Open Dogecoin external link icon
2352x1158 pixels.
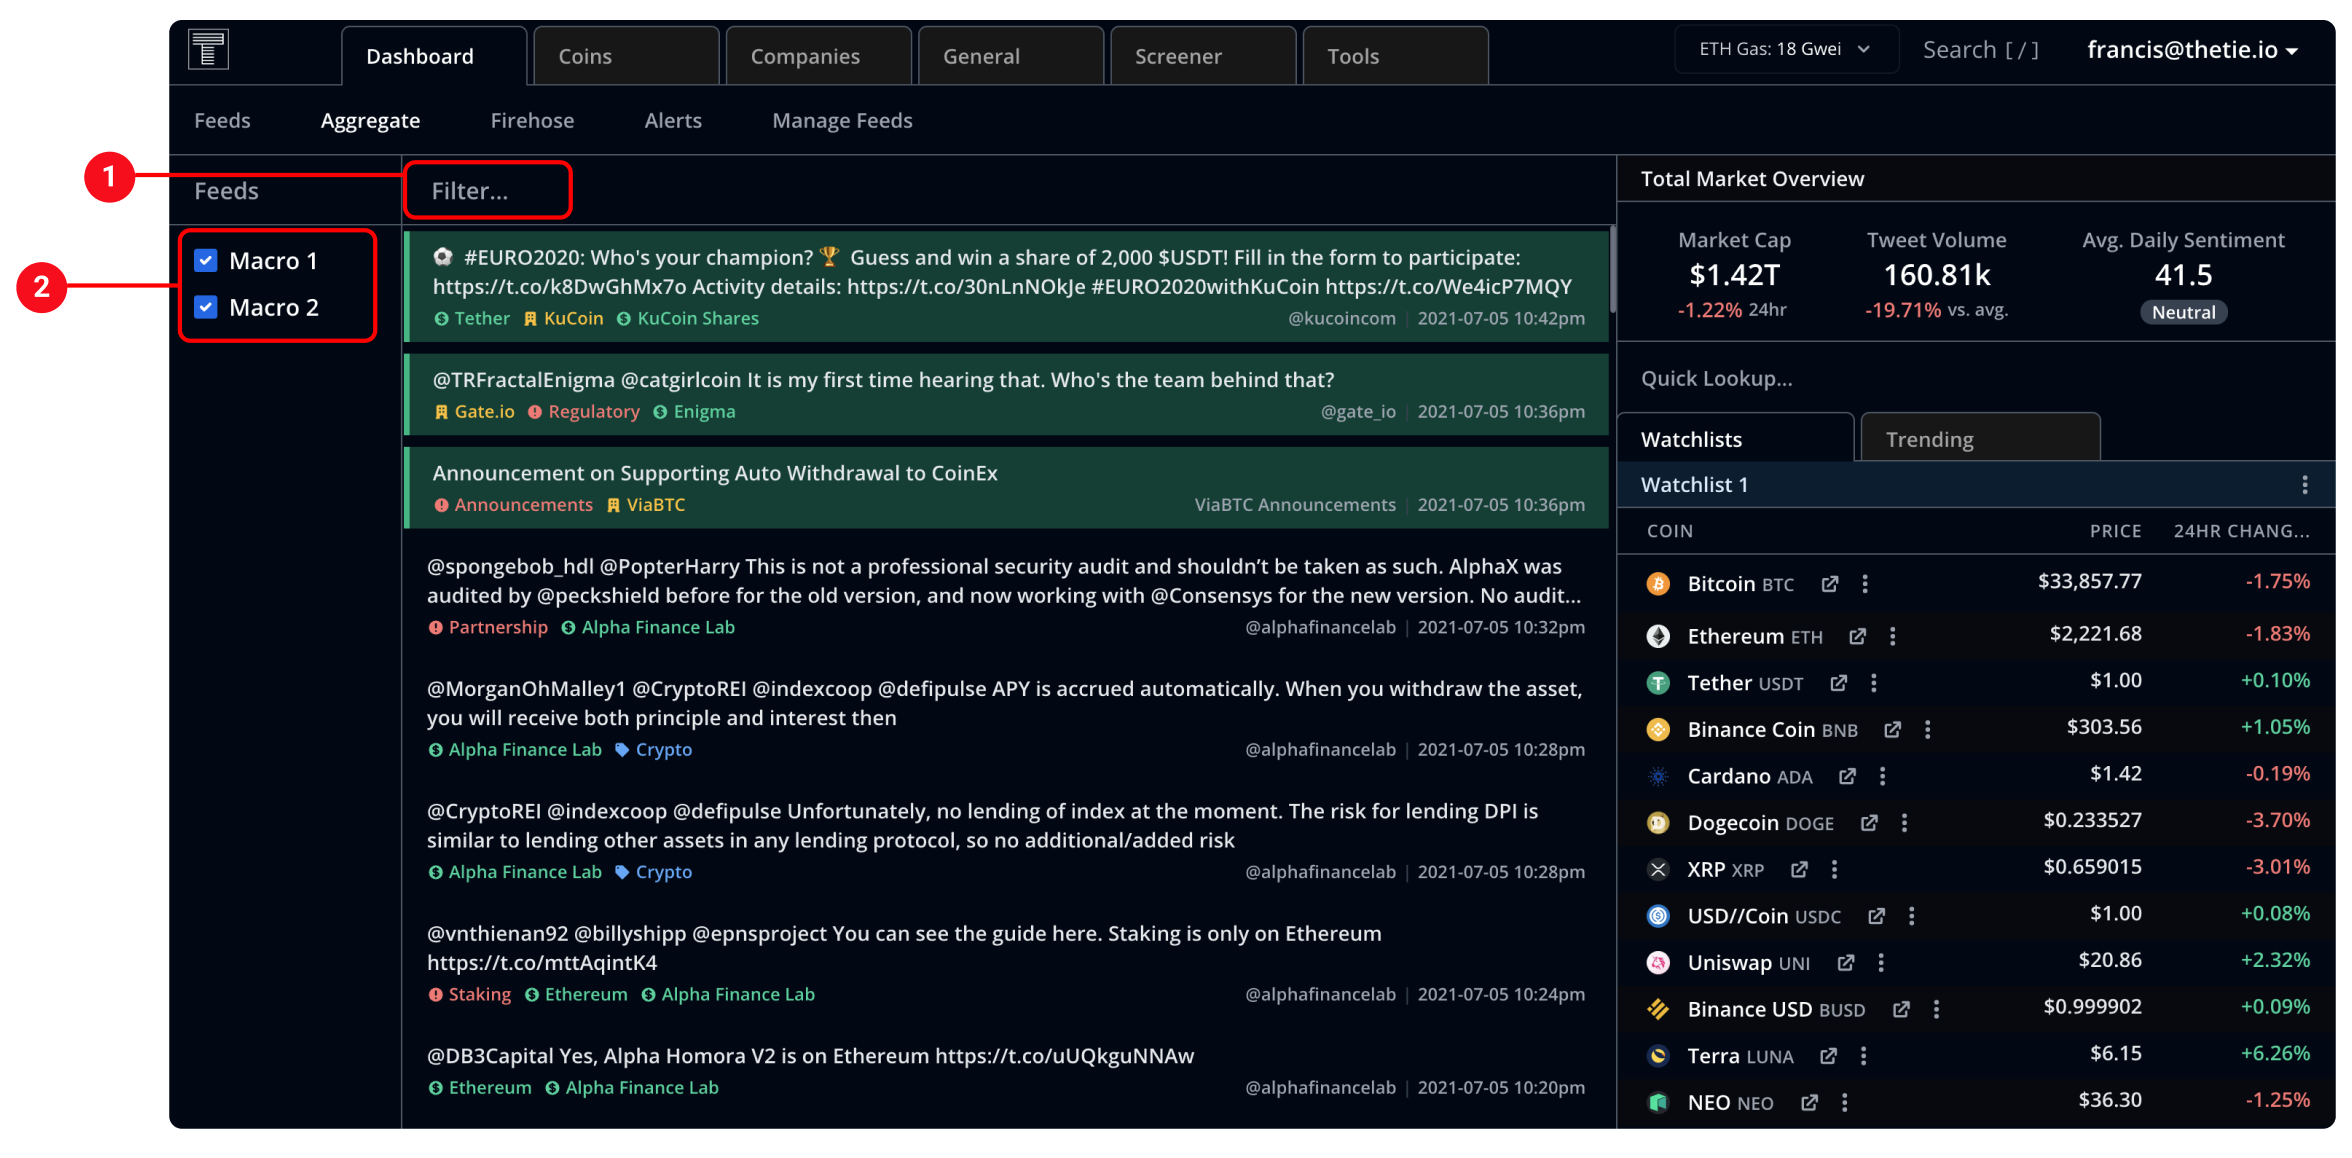pyautogui.click(x=1869, y=823)
